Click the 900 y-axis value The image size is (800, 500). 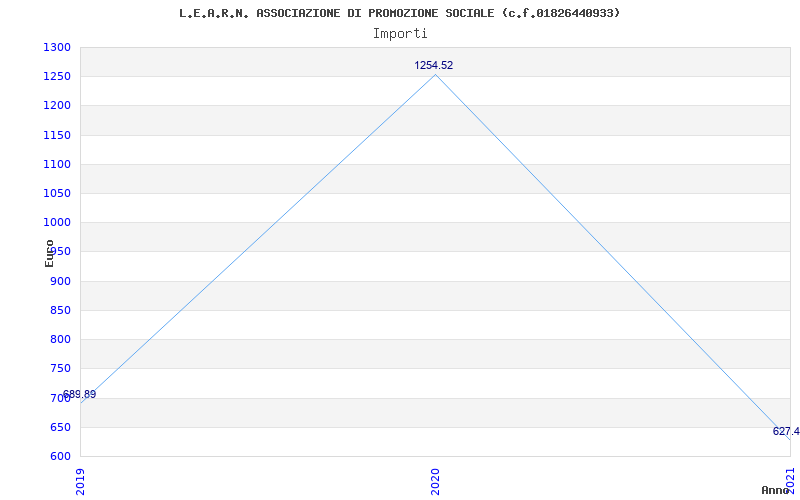tap(60, 281)
